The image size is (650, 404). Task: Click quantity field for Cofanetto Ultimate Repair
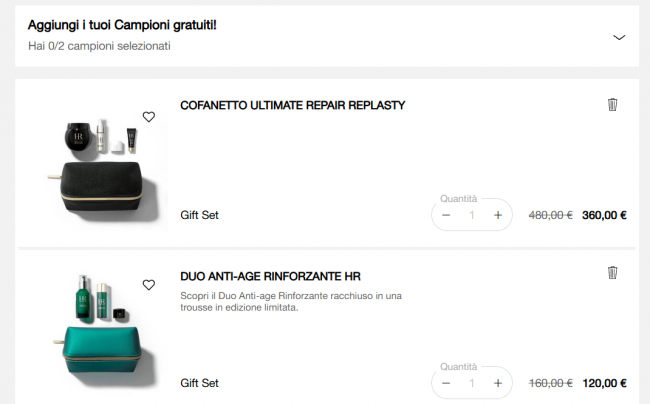tap(472, 215)
